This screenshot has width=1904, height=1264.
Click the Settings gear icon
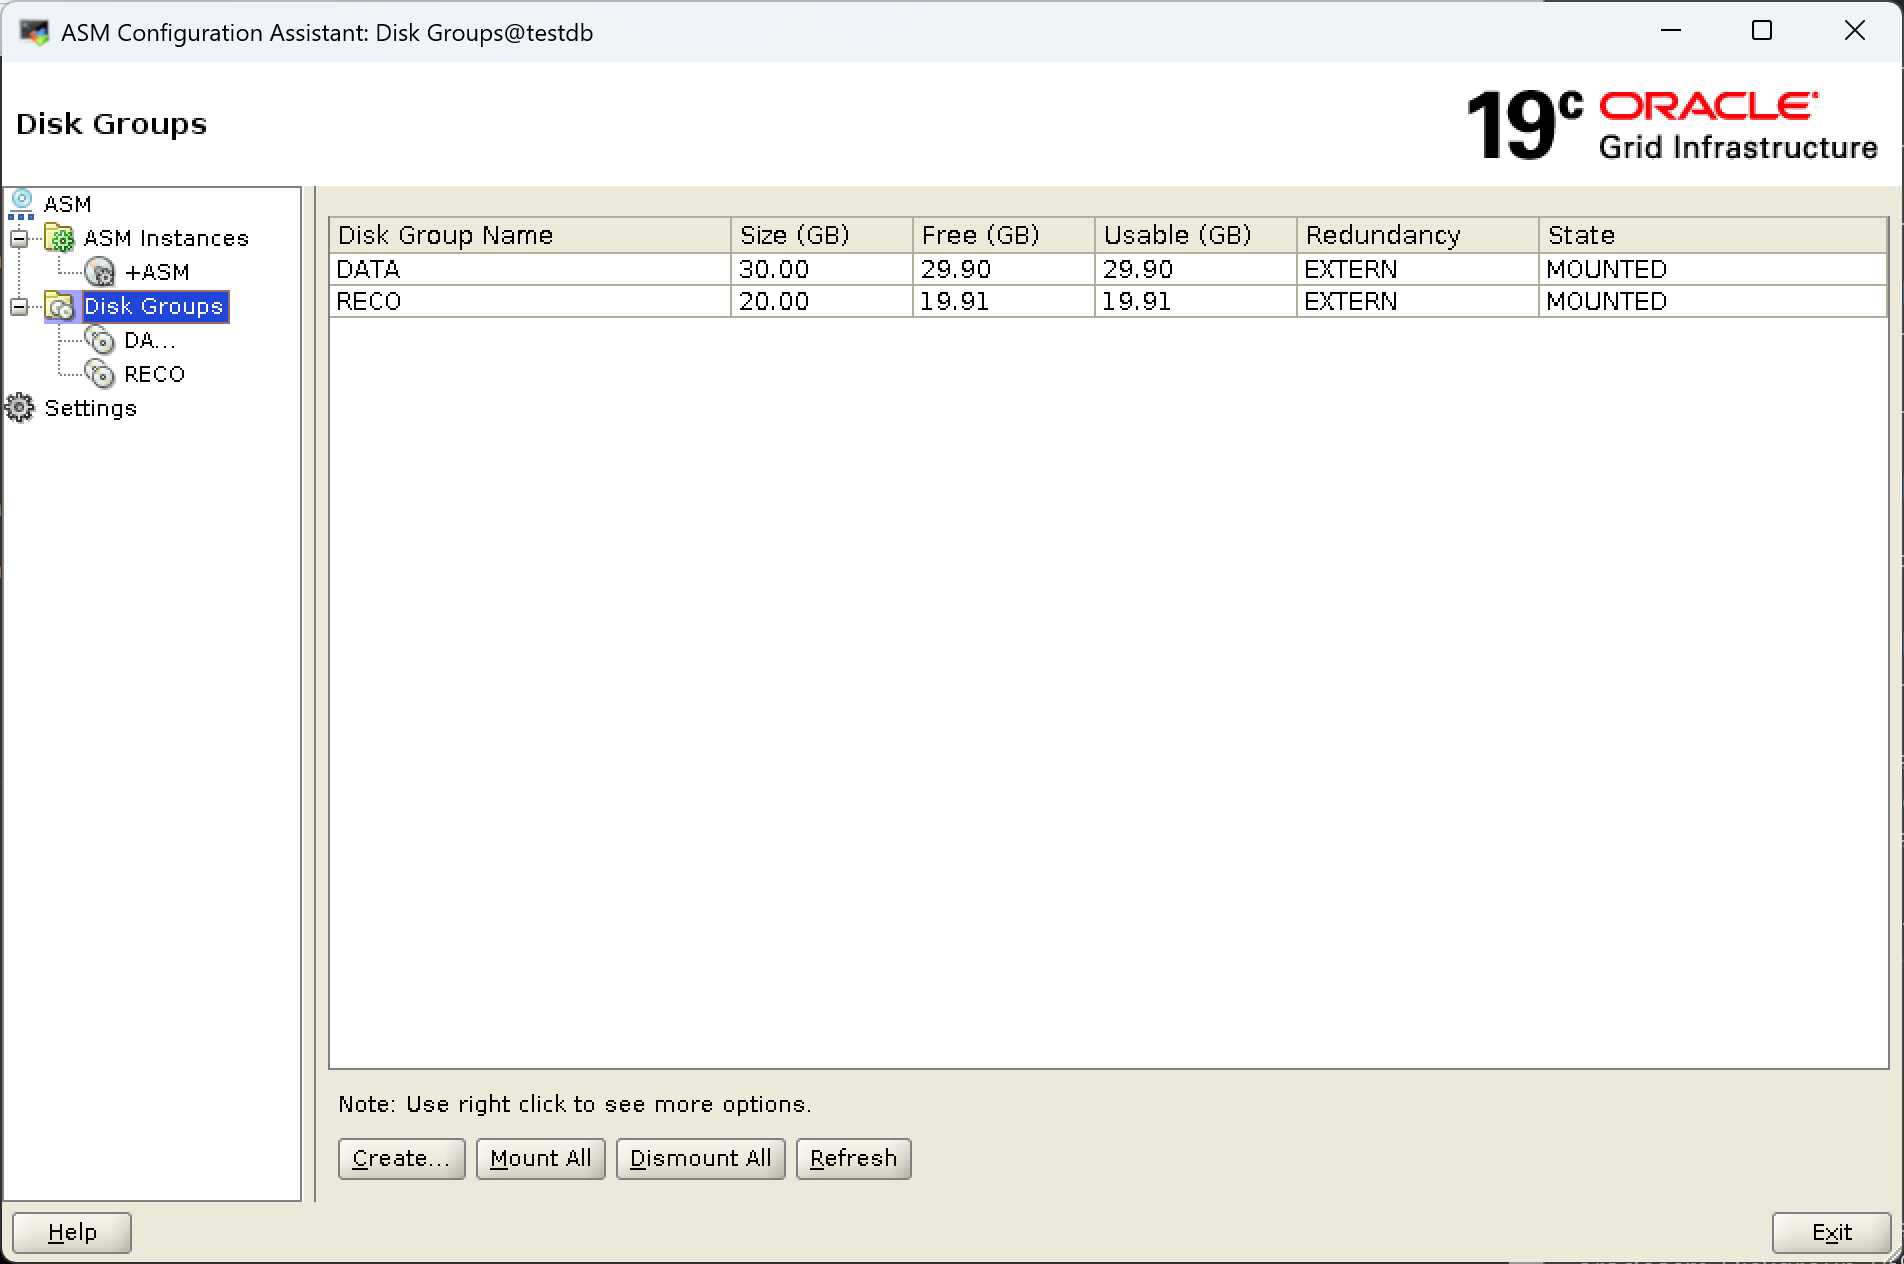20,408
